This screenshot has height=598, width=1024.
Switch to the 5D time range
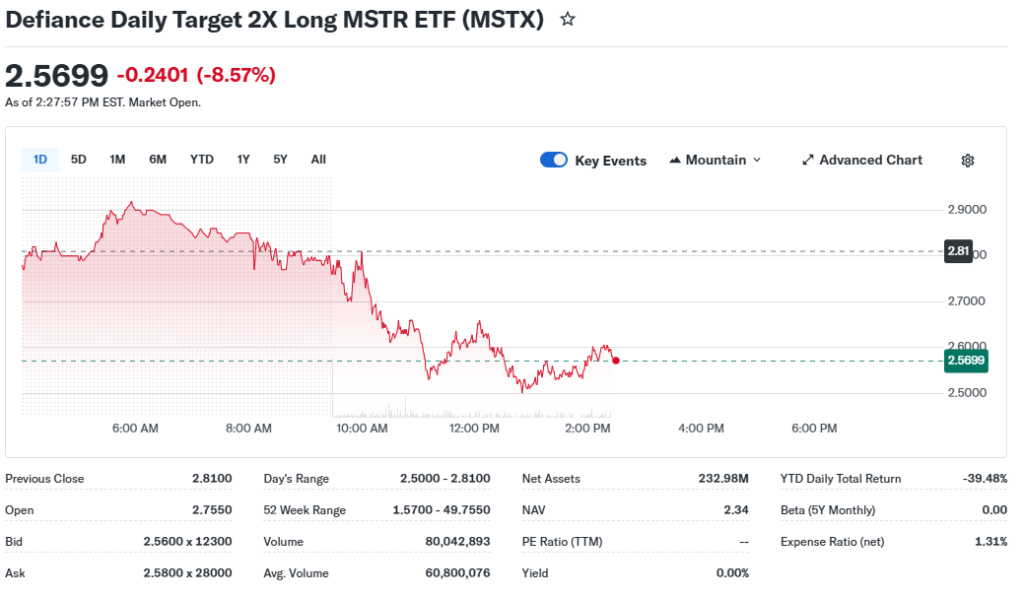(x=79, y=159)
